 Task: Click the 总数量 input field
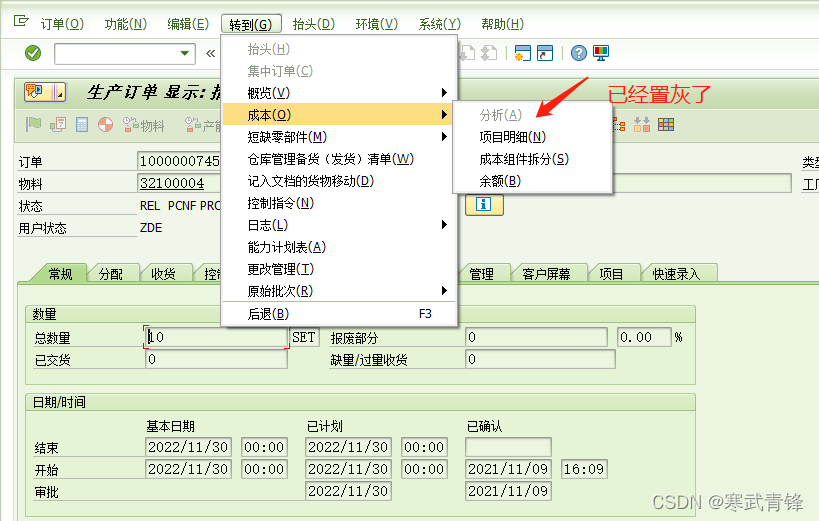[x=216, y=337]
